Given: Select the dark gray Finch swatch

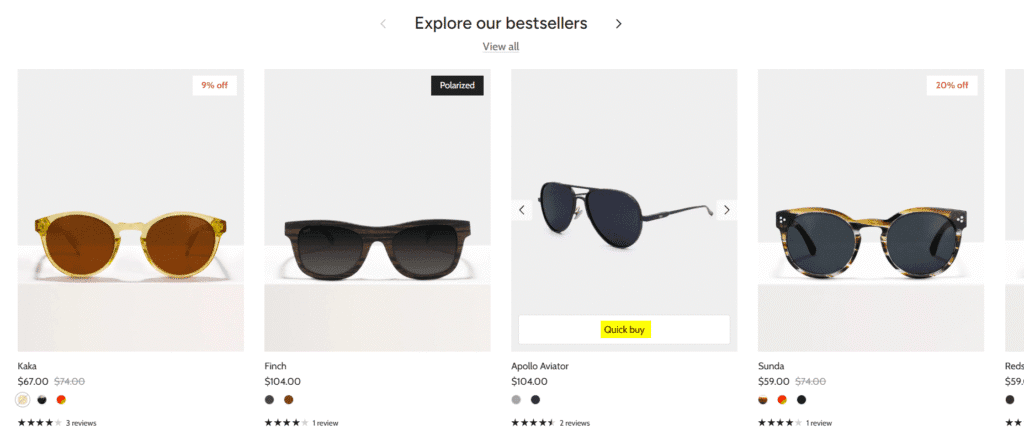Looking at the screenshot, I should [269, 400].
